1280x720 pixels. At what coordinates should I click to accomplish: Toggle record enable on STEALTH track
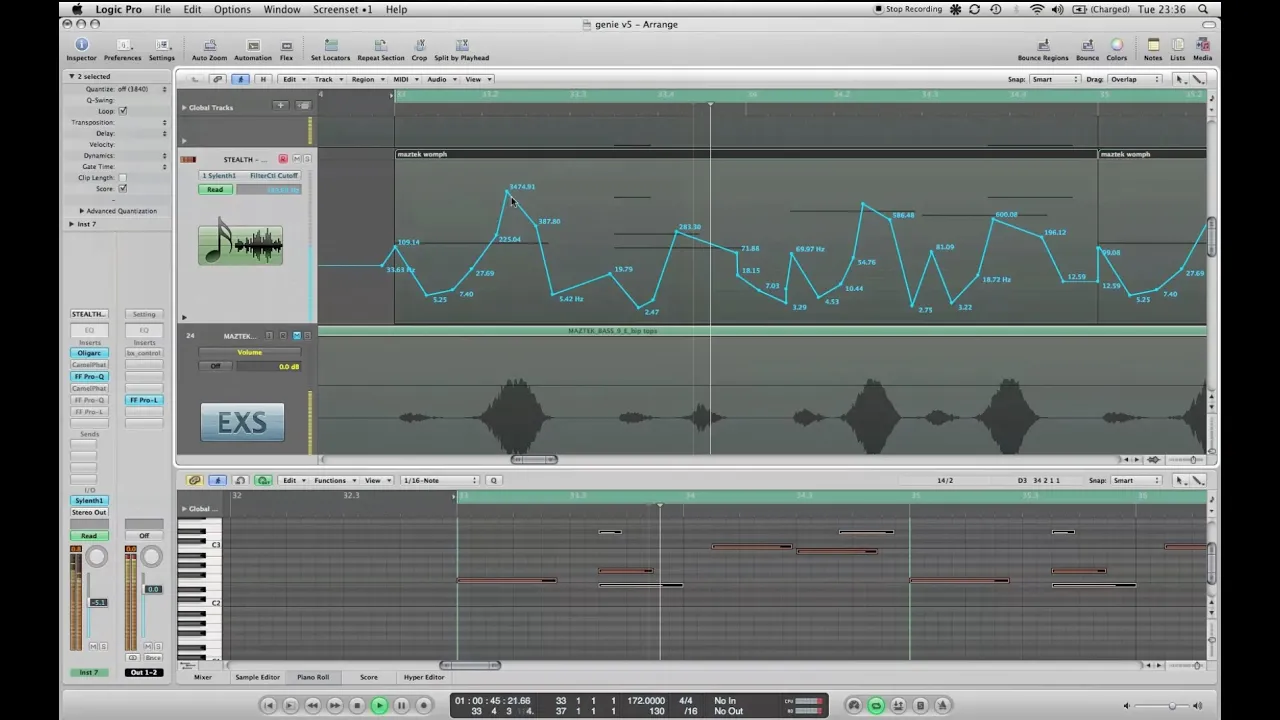tap(283, 159)
